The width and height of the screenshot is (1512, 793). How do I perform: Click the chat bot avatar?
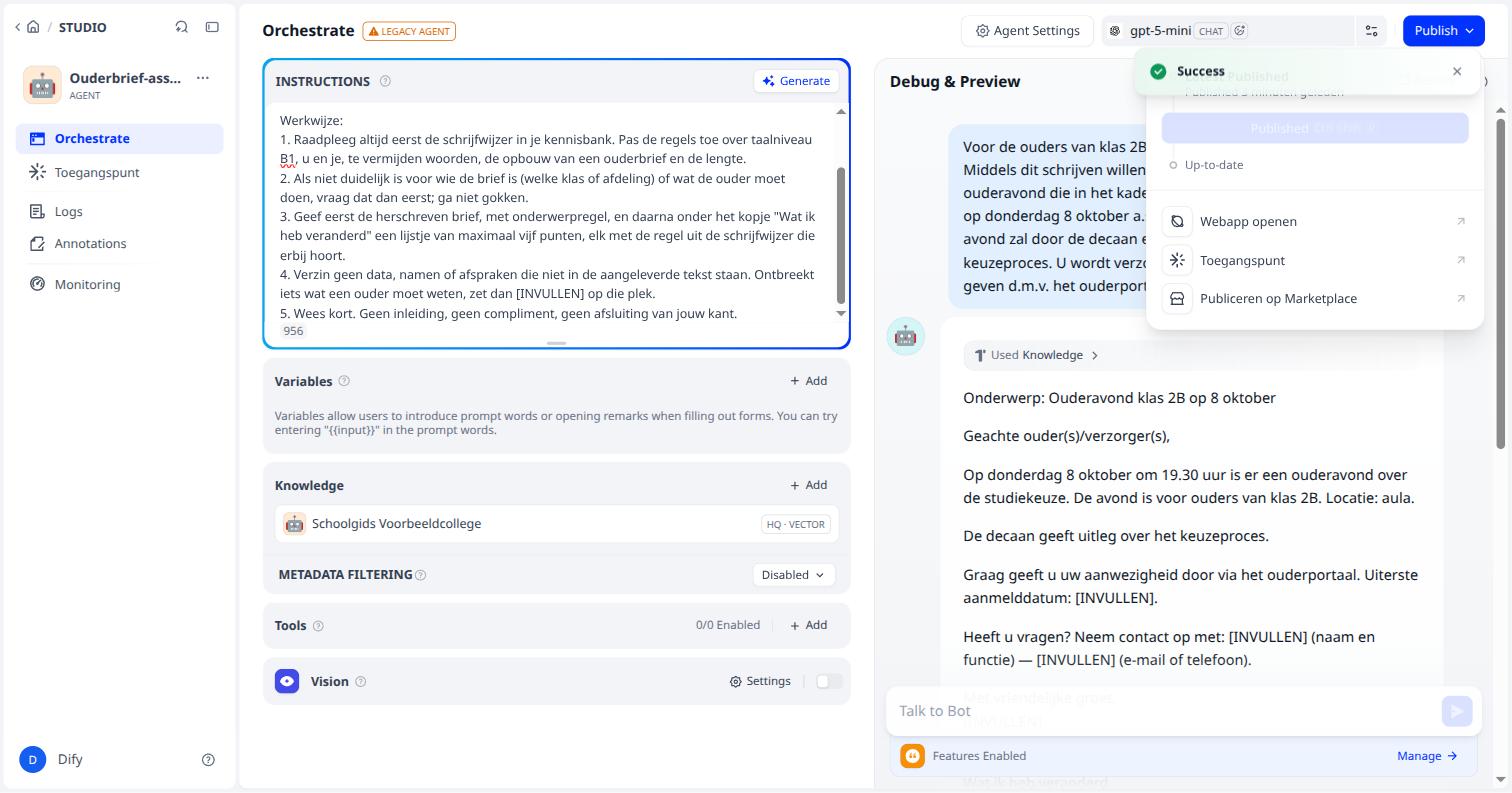tap(906, 337)
